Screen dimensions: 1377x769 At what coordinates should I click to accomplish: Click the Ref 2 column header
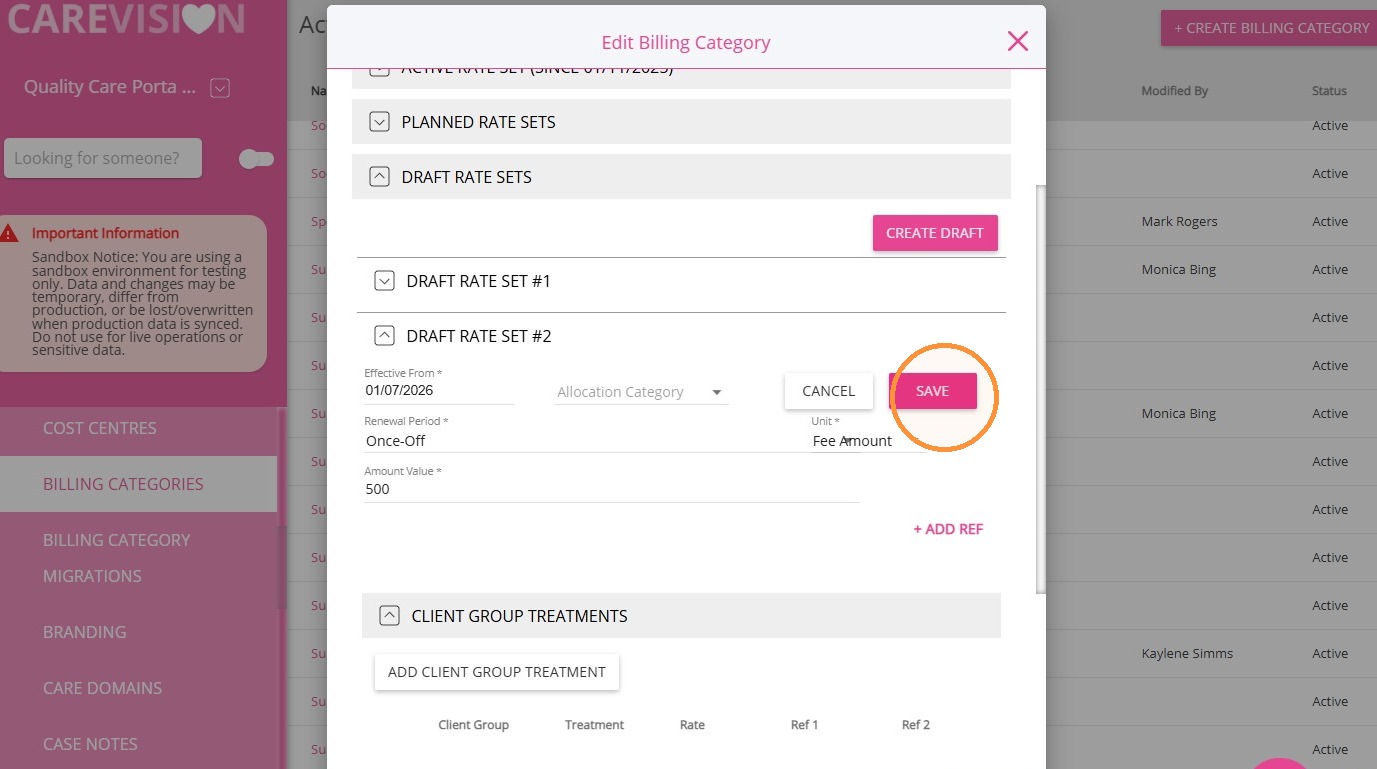coord(916,725)
